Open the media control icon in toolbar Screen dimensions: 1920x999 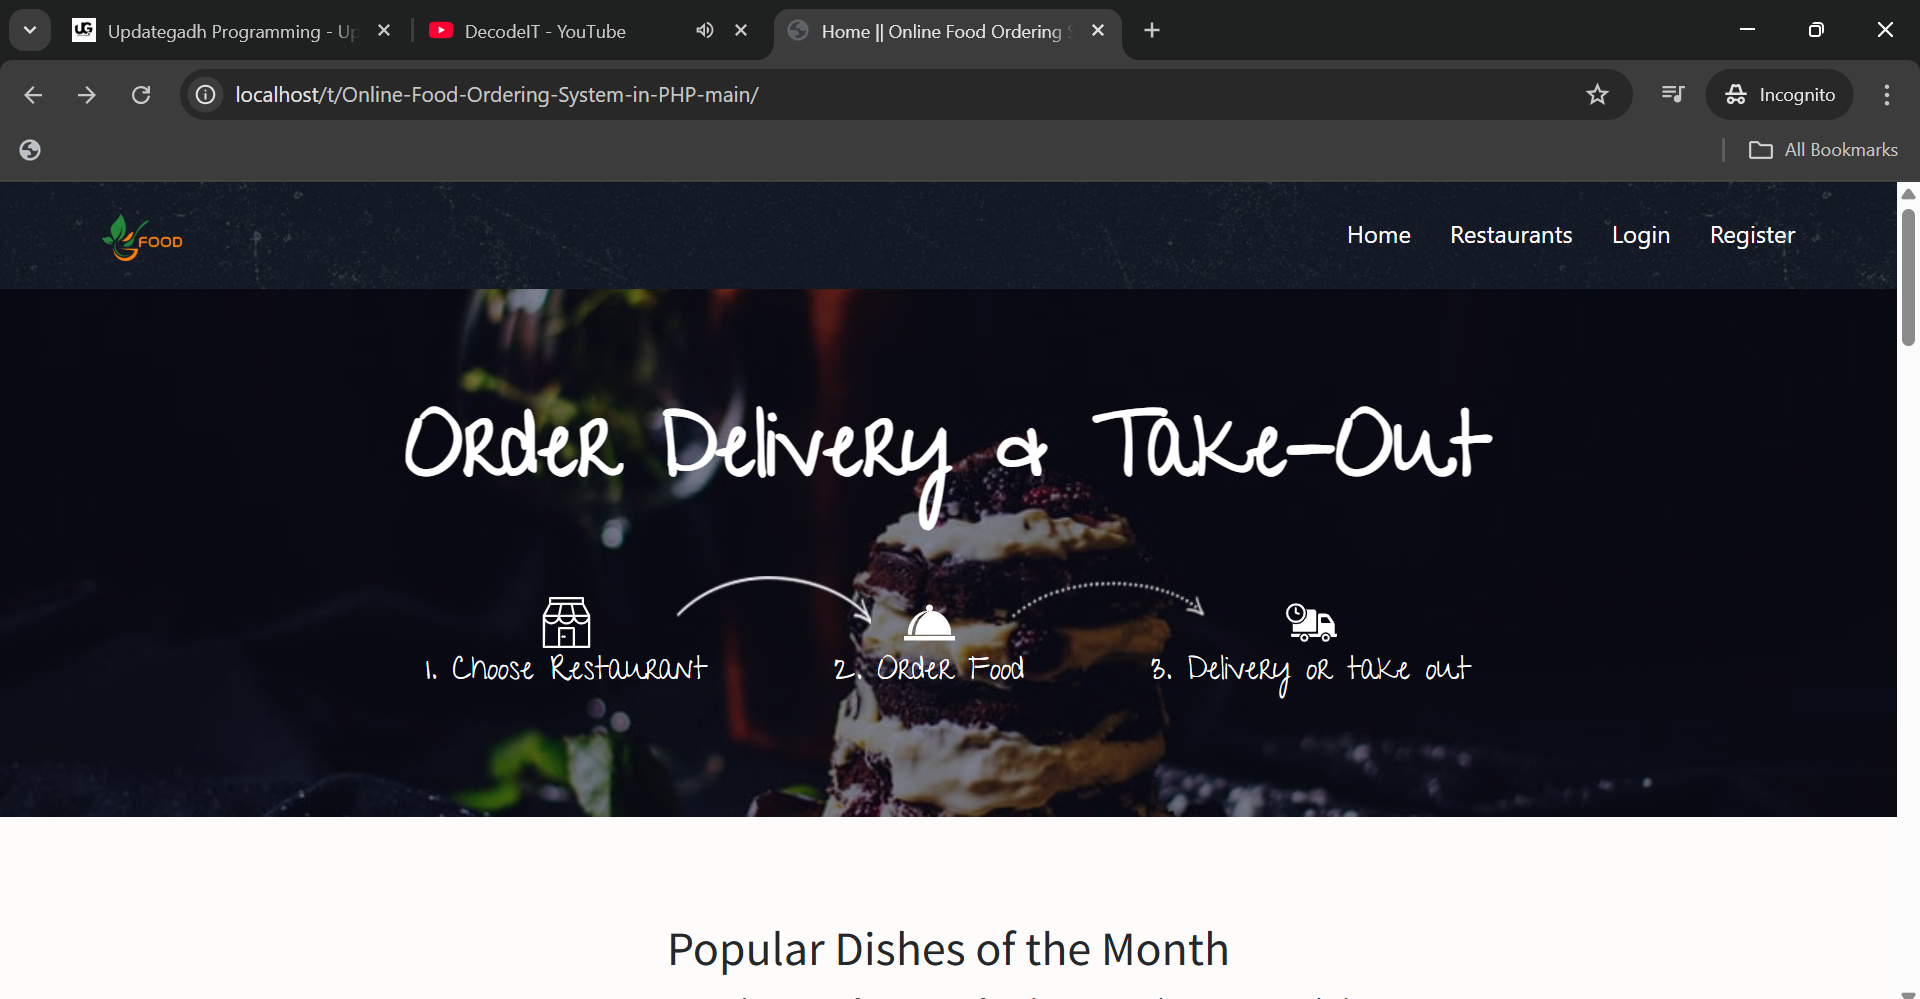[x=1673, y=94]
